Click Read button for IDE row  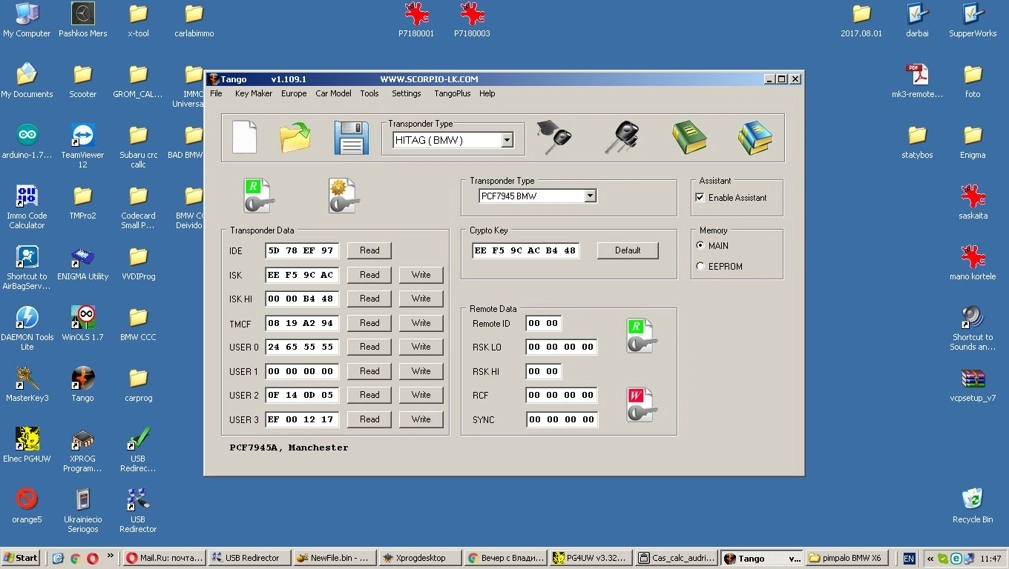[x=369, y=250]
